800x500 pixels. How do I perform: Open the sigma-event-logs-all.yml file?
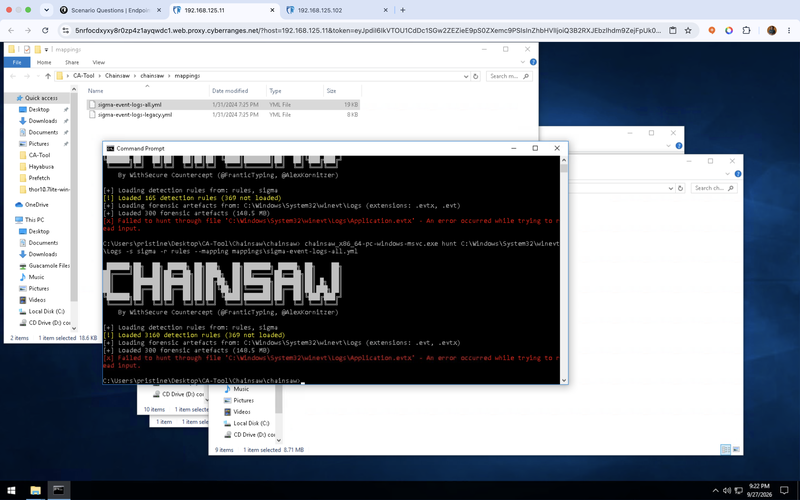tap(129, 105)
